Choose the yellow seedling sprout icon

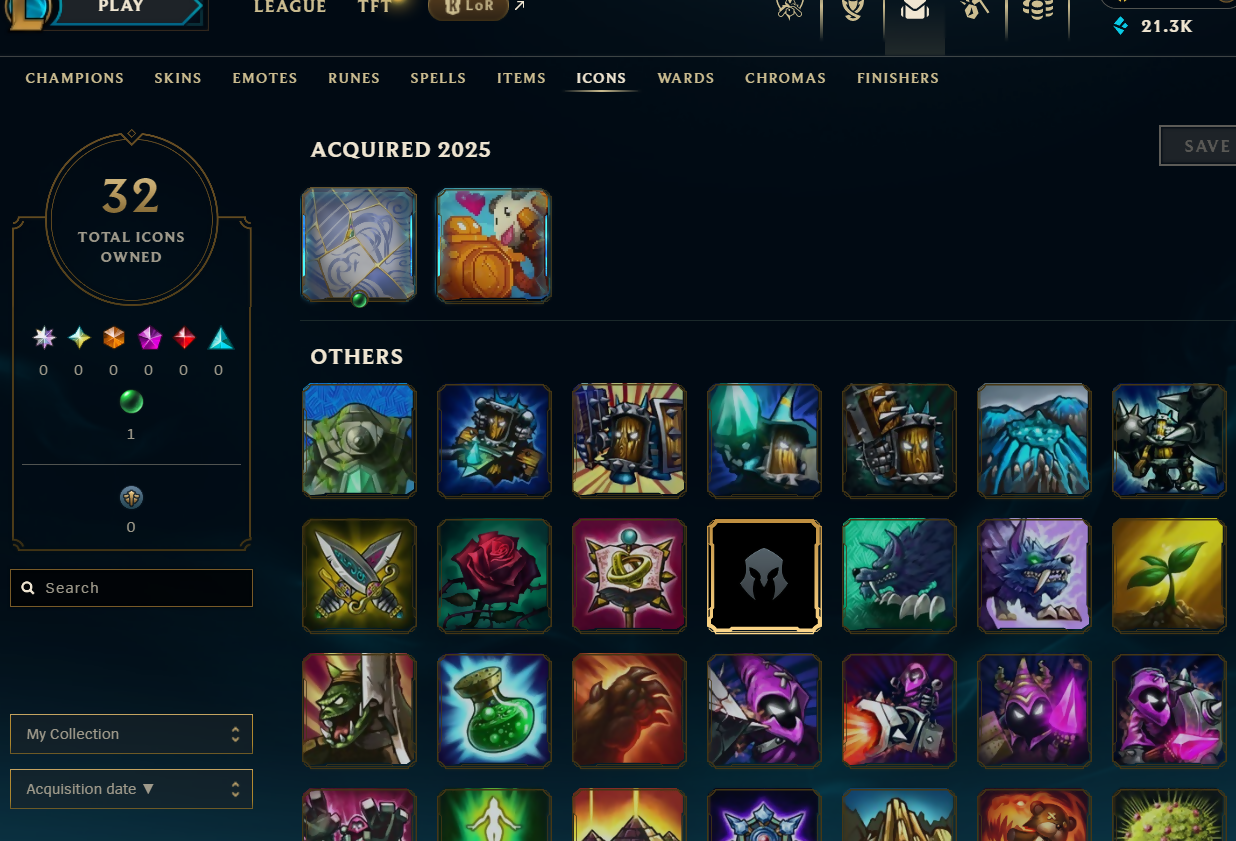point(1169,576)
